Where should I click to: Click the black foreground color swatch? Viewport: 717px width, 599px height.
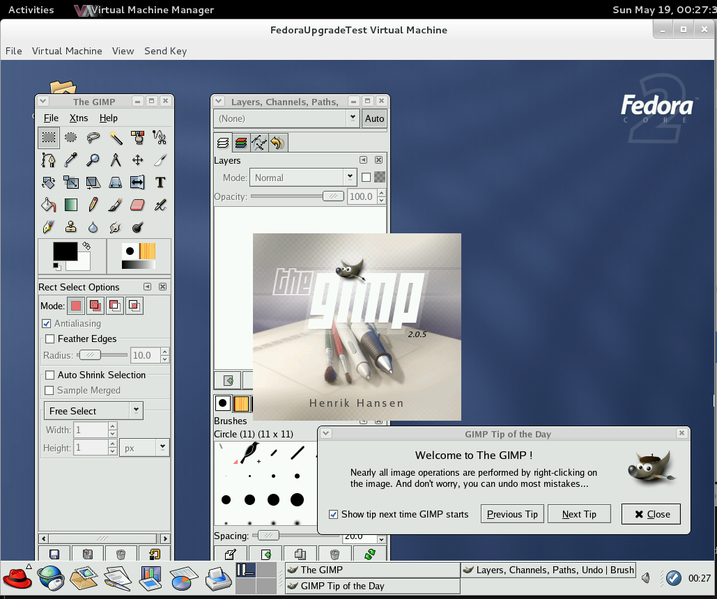pyautogui.click(x=65, y=251)
